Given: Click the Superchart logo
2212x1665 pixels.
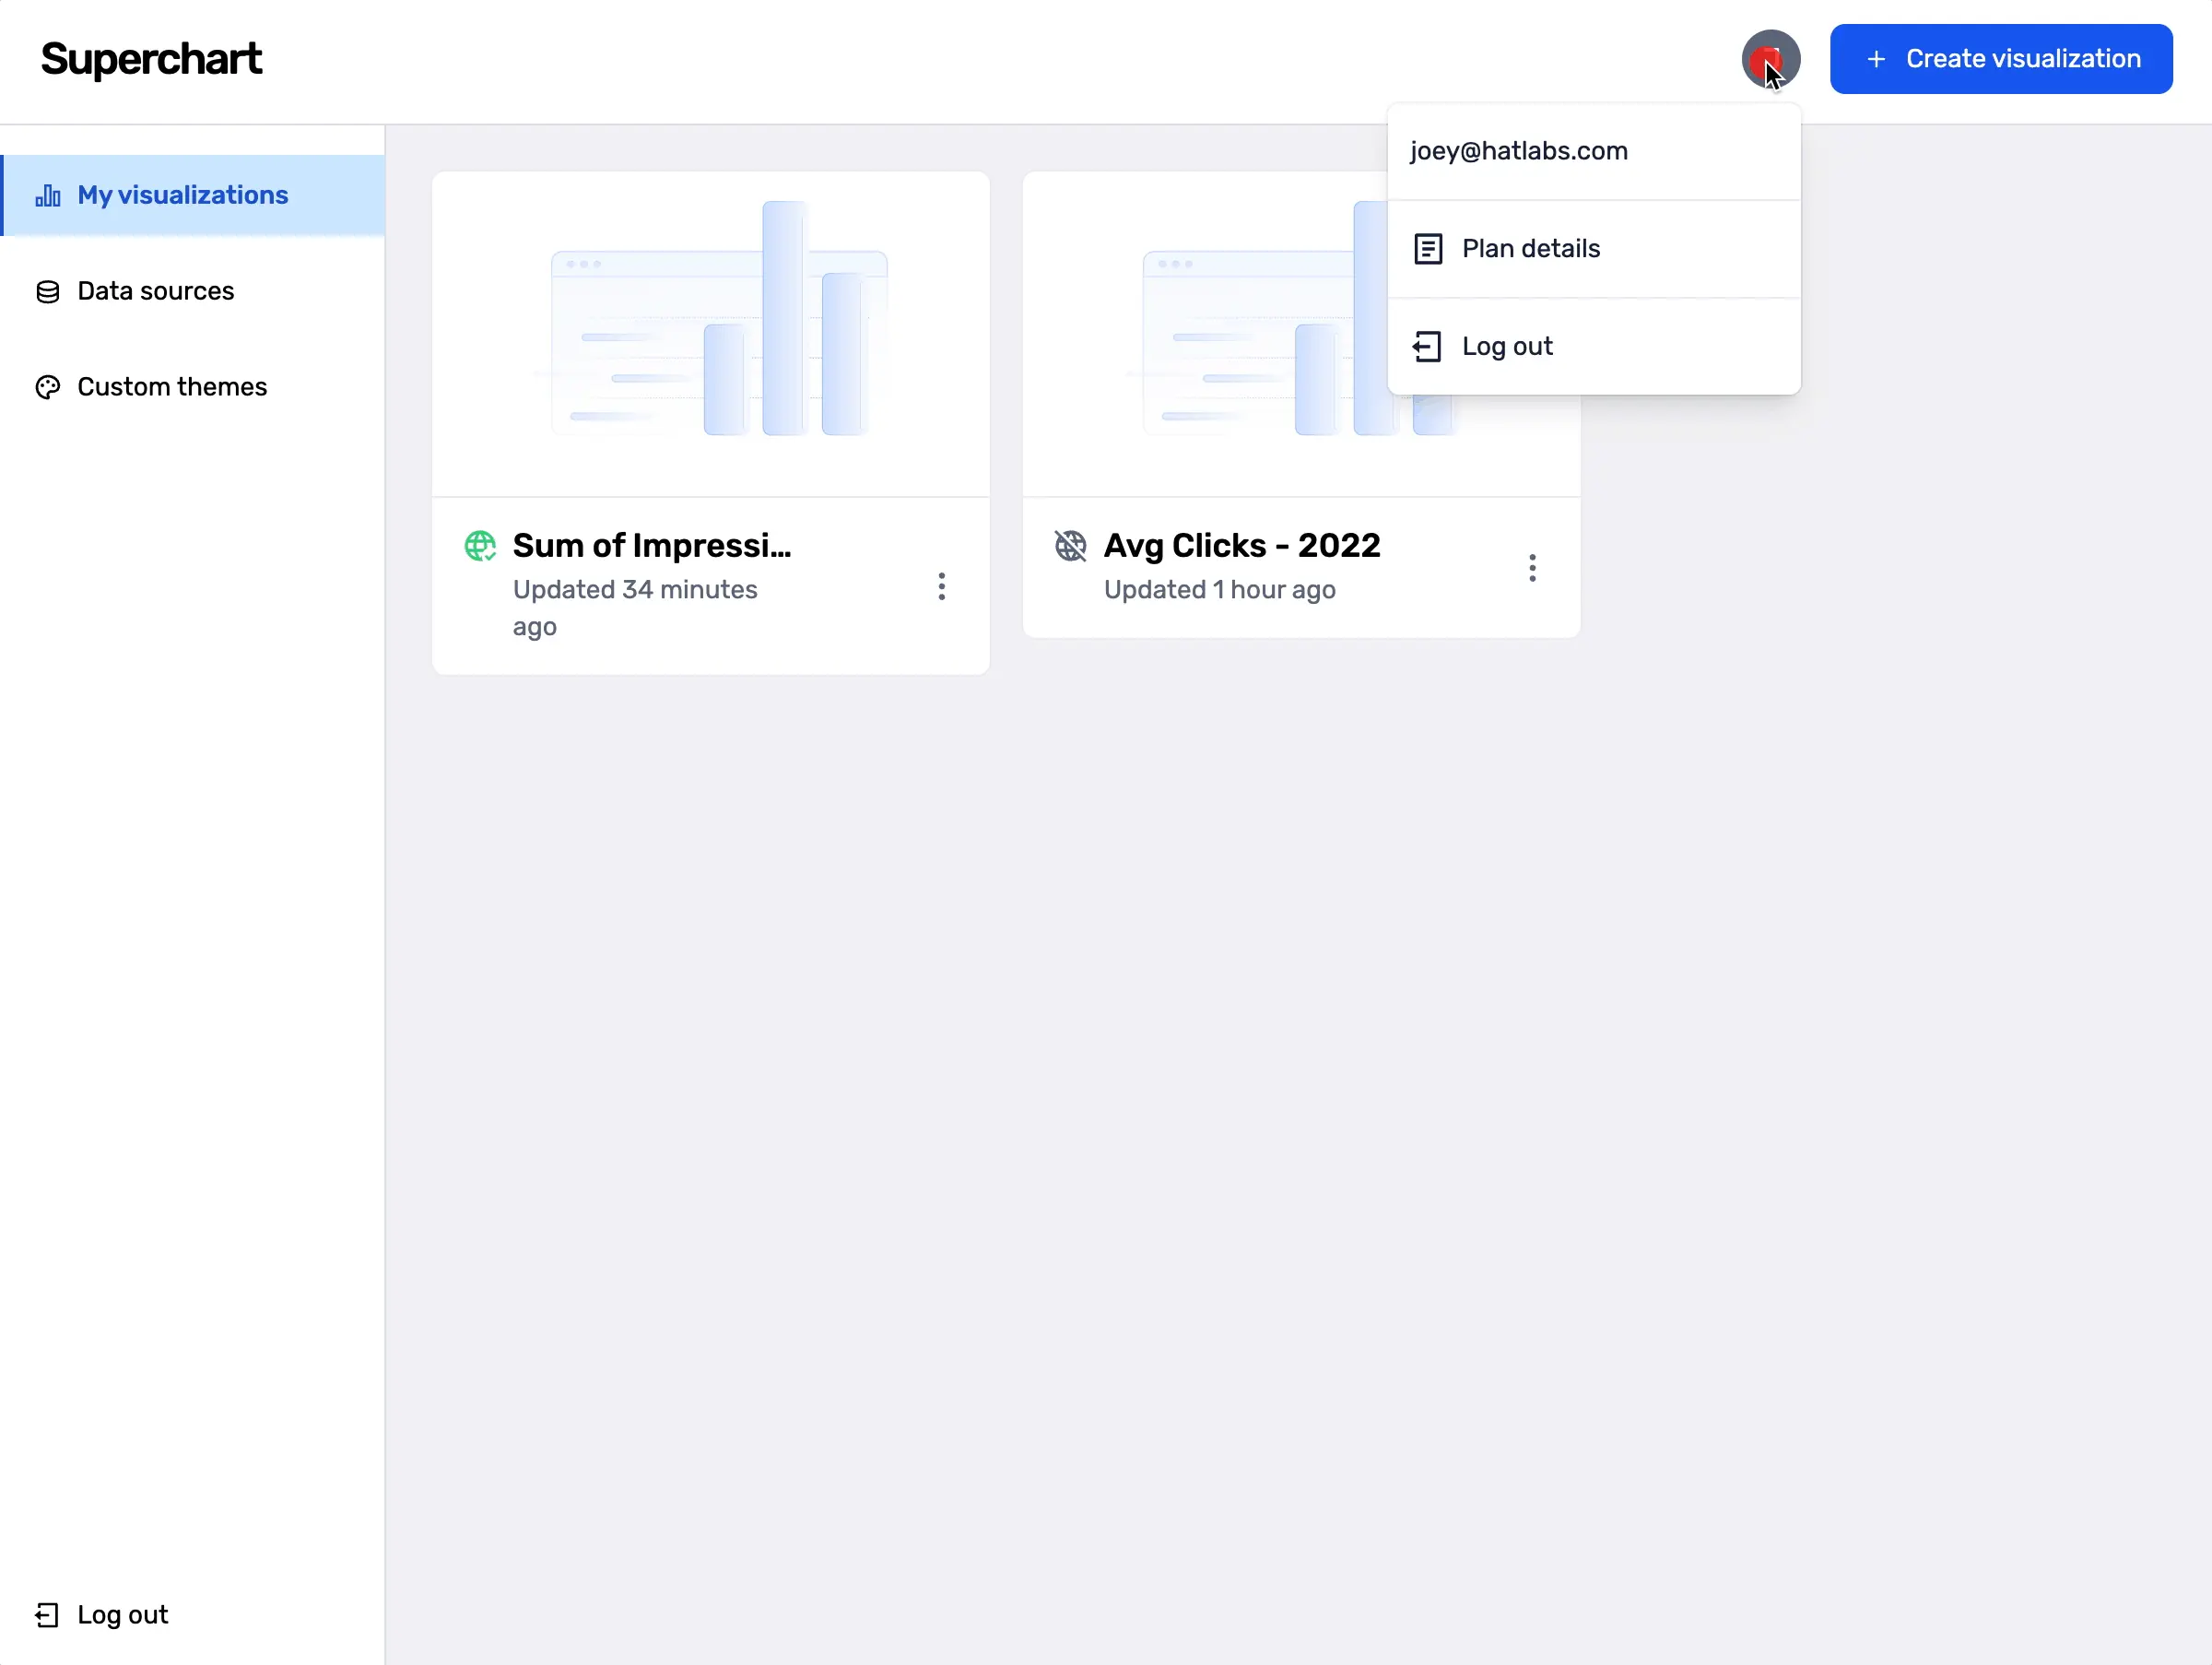Looking at the screenshot, I should [x=151, y=59].
